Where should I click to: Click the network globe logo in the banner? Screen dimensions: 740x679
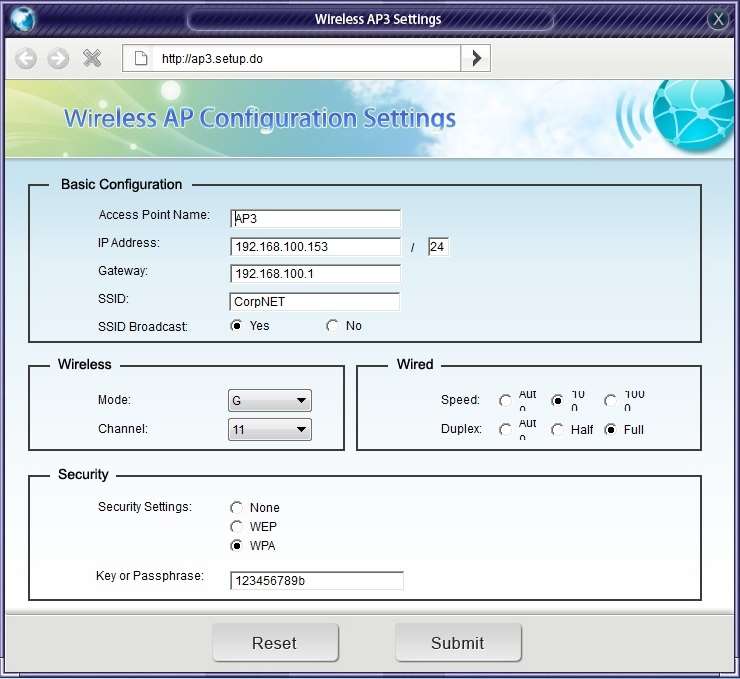(x=692, y=115)
